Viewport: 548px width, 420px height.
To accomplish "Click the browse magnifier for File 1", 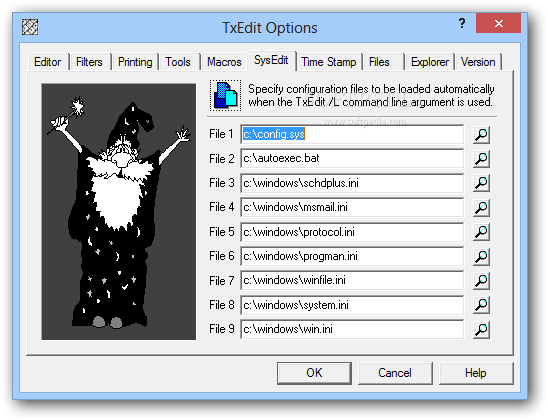I will tap(481, 135).
